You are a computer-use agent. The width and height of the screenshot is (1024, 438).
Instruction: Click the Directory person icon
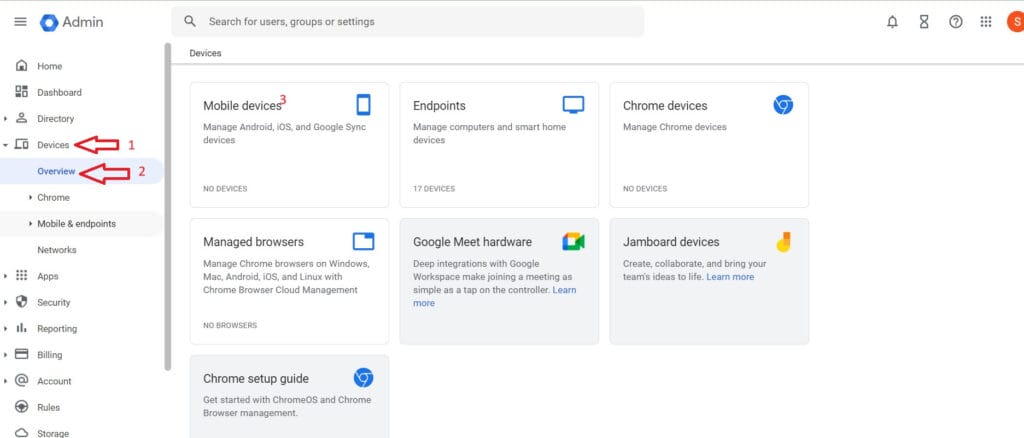pos(22,118)
